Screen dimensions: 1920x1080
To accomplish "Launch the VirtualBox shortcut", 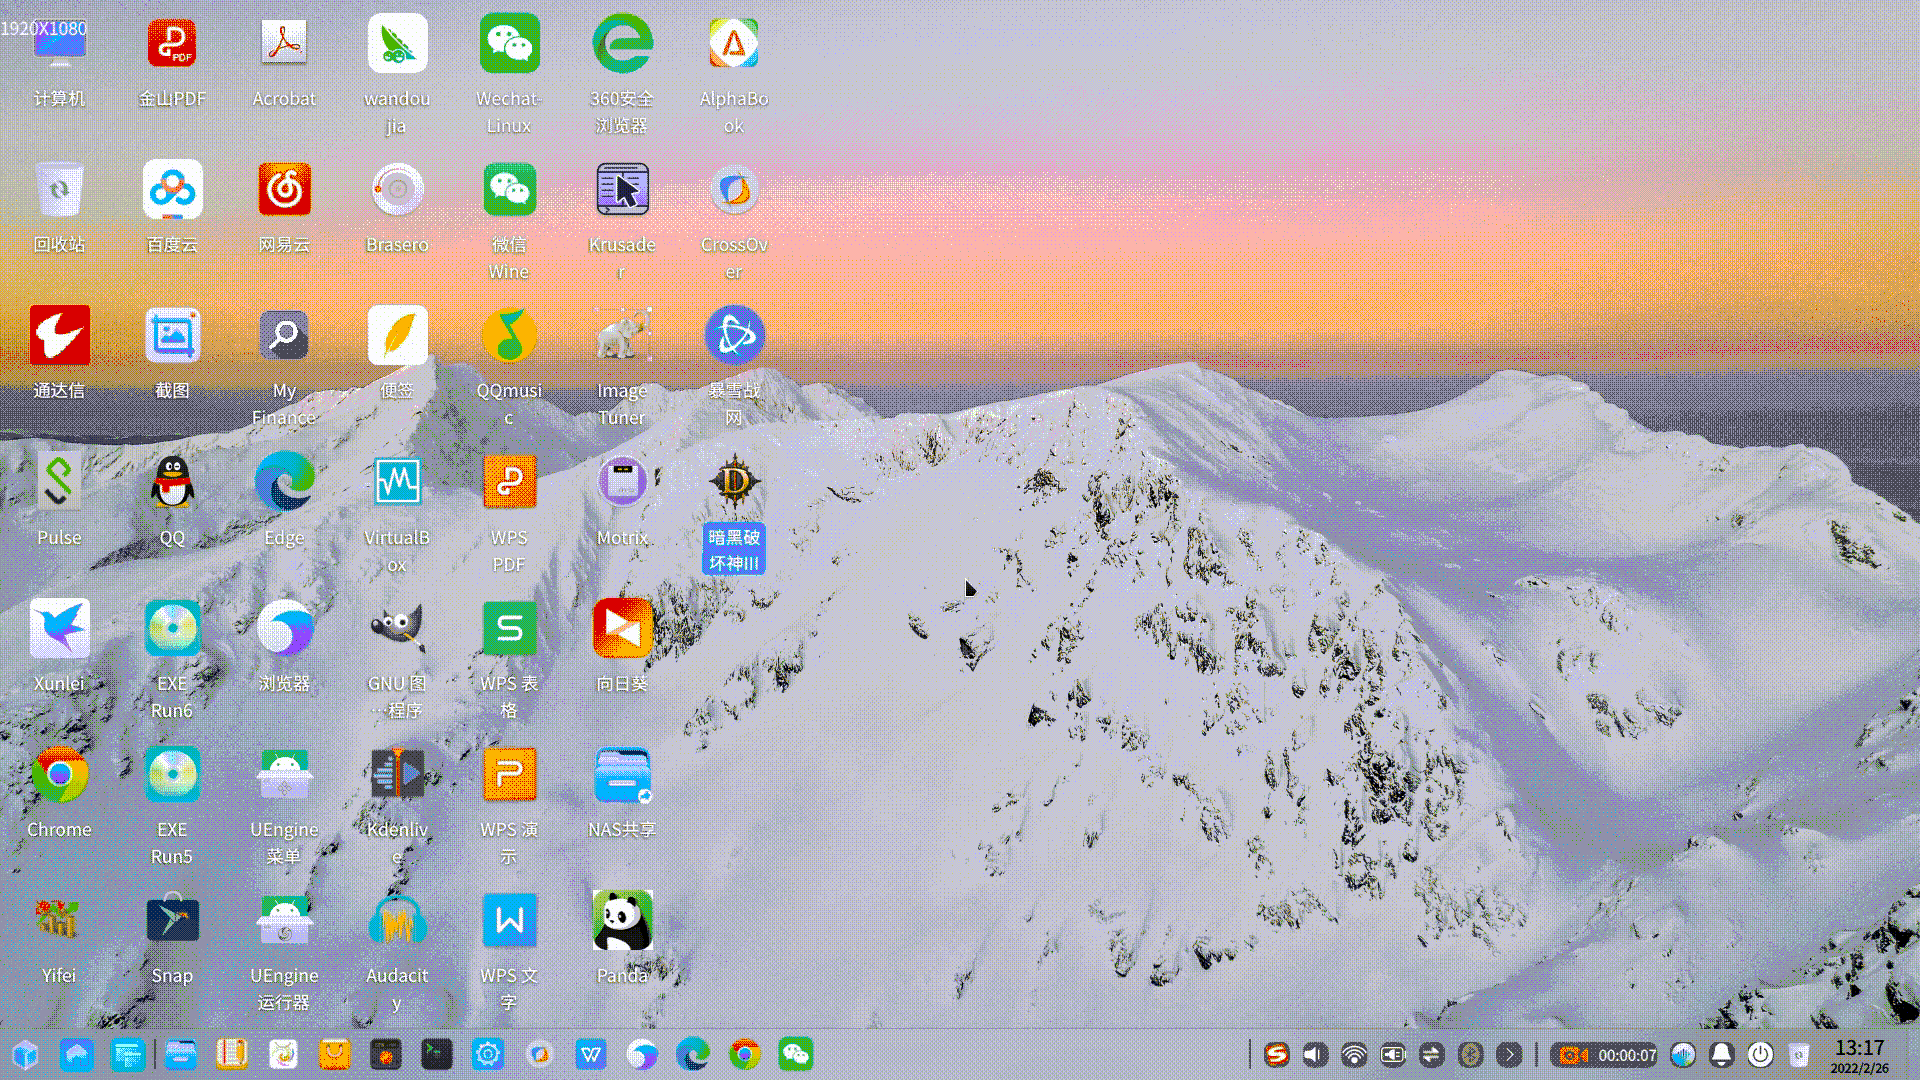I will [x=397, y=482].
